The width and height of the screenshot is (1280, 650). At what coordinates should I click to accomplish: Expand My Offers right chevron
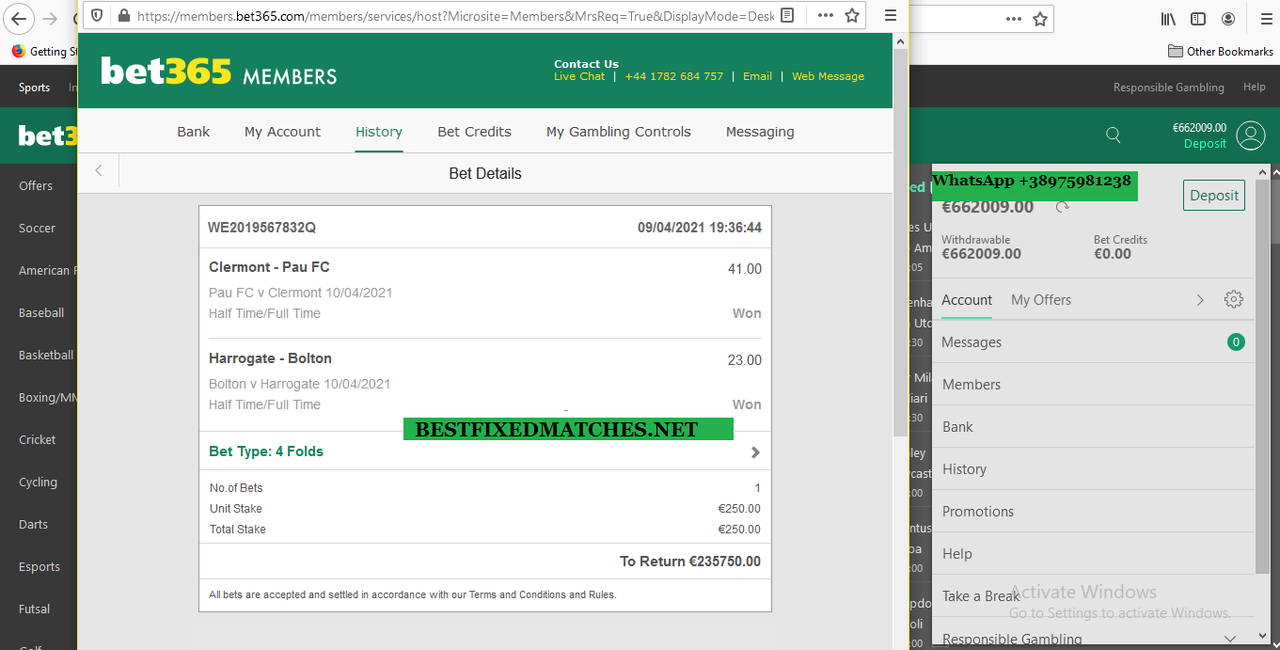click(1201, 300)
